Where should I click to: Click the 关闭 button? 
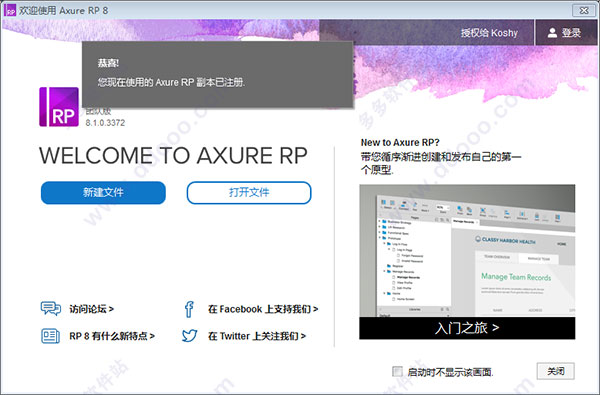pos(556,371)
